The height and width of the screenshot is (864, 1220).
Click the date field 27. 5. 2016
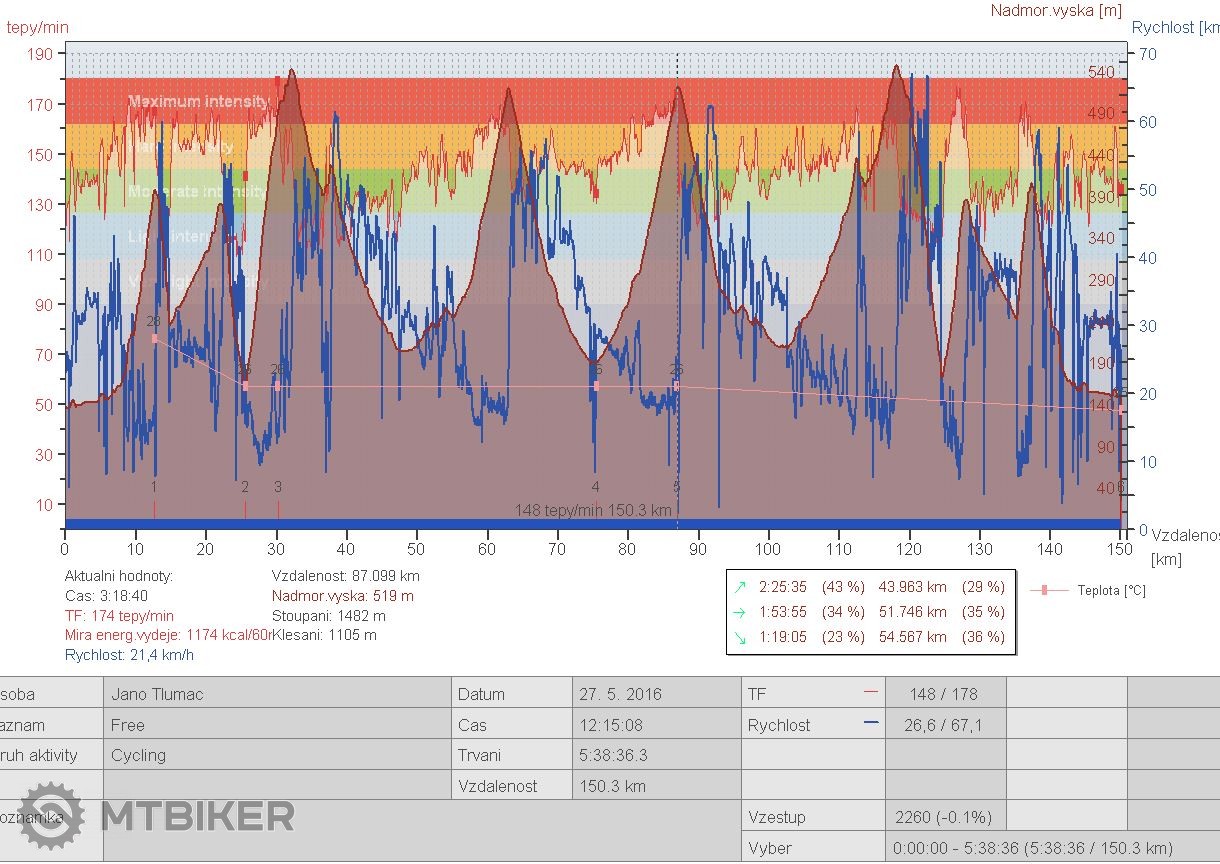pyautogui.click(x=620, y=694)
